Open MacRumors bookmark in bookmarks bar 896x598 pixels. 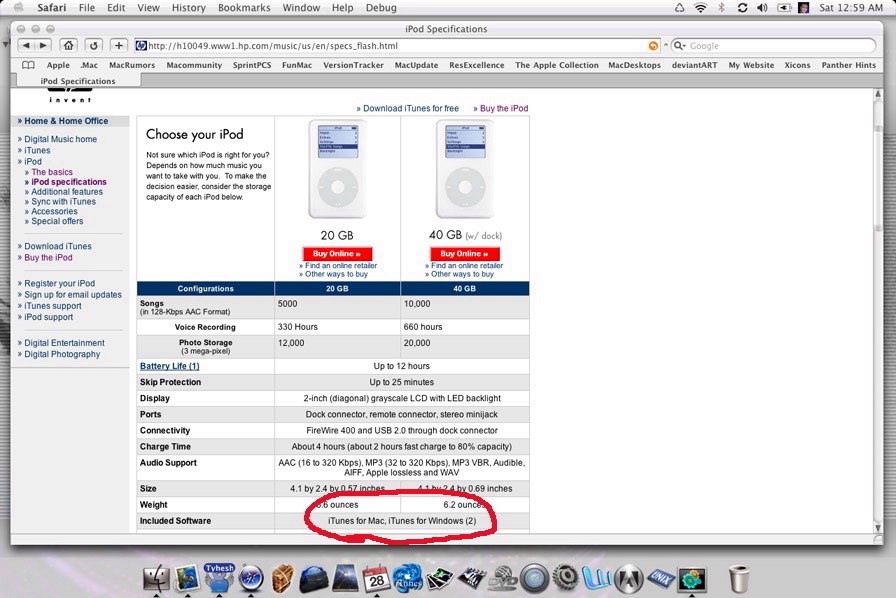pyautogui.click(x=132, y=65)
